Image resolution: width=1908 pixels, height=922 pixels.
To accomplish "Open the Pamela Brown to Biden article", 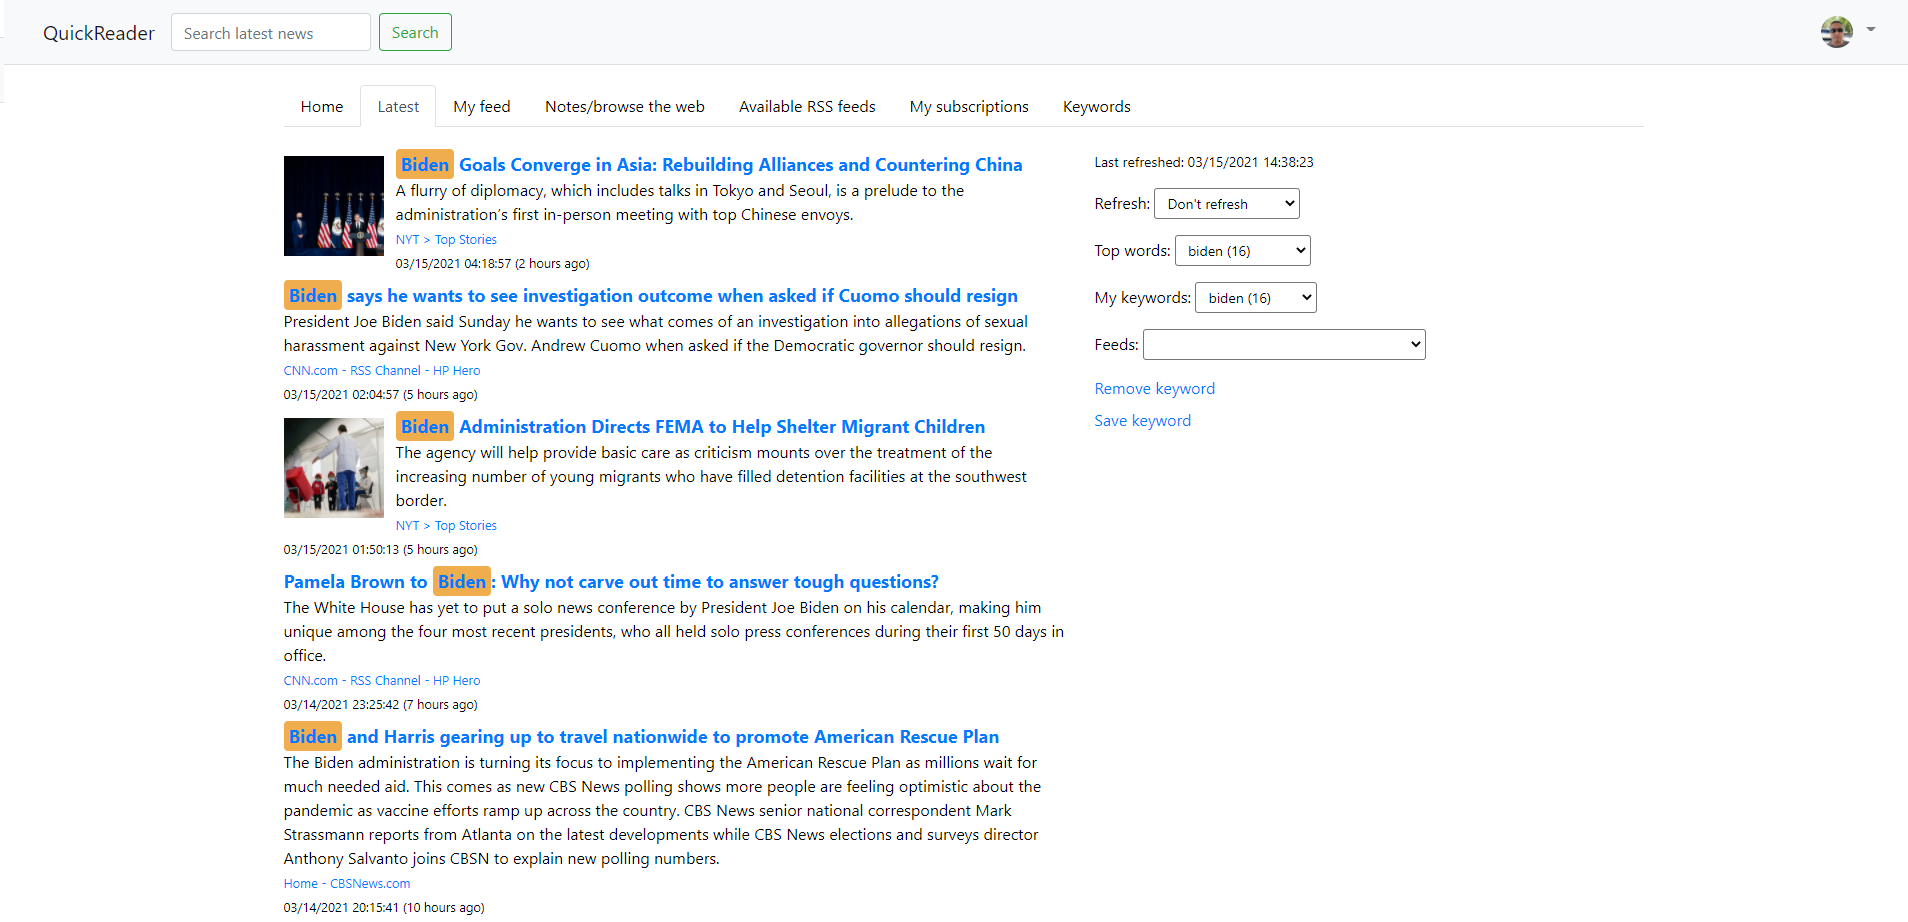I will coord(611,582).
